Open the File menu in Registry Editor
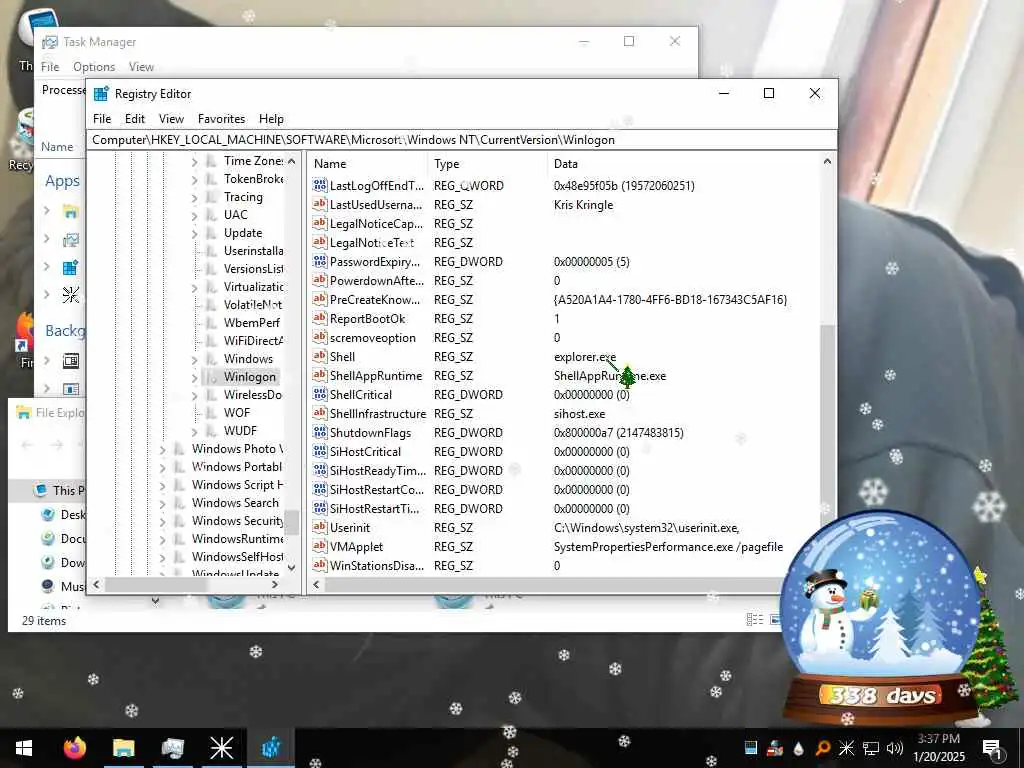Viewport: 1024px width, 768px height. (102, 119)
